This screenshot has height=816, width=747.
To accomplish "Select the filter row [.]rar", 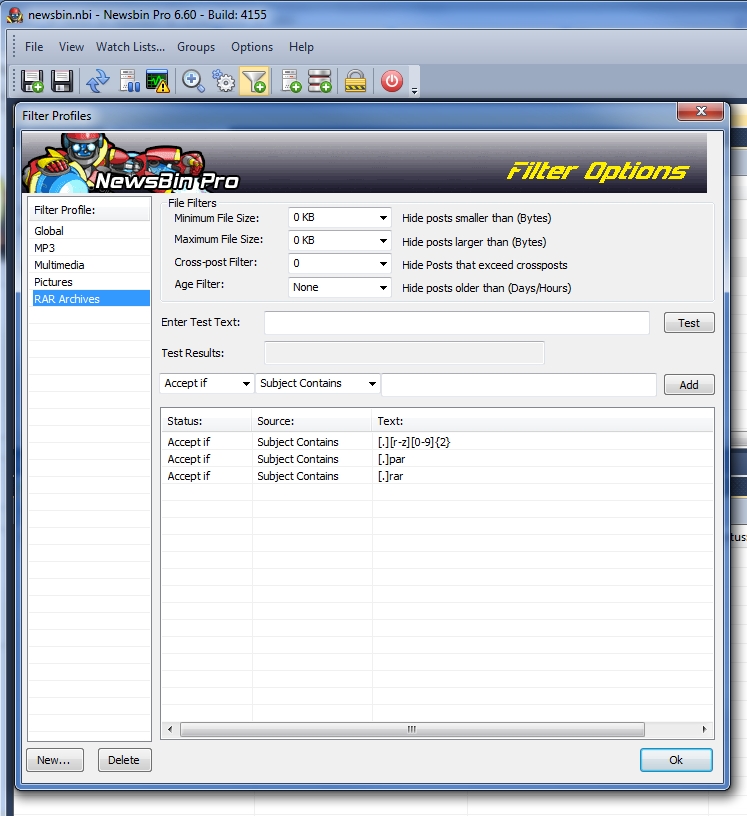I will pyautogui.click(x=437, y=476).
